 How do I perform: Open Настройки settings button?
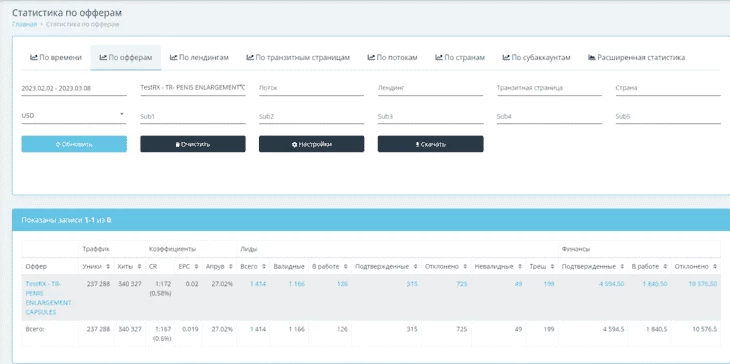tap(311, 144)
